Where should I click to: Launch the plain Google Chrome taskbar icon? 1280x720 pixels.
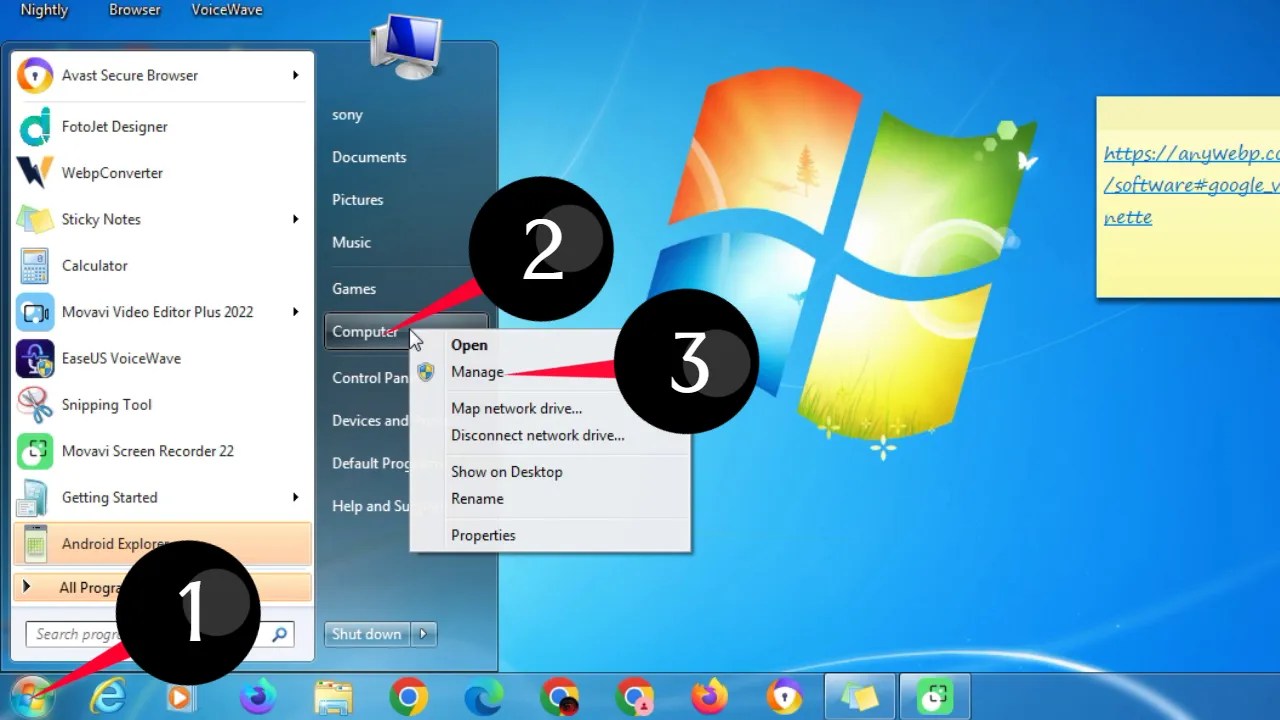(x=408, y=697)
